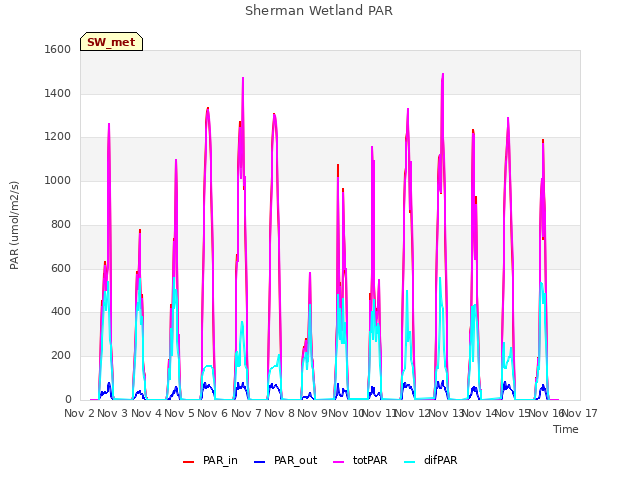Click the cyan difPAR legend swatch
Image resolution: width=640 pixels, height=480 pixels.
(x=409, y=462)
